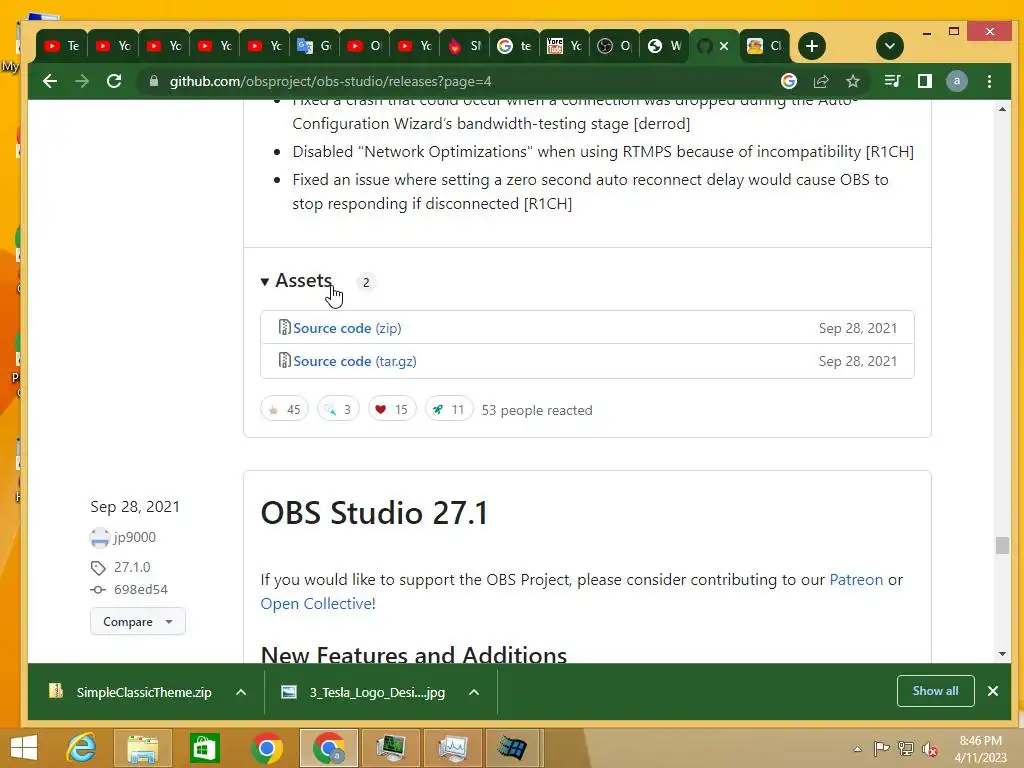Open the Patreon link
Viewport: 1024px width, 768px height.
pyautogui.click(x=856, y=579)
